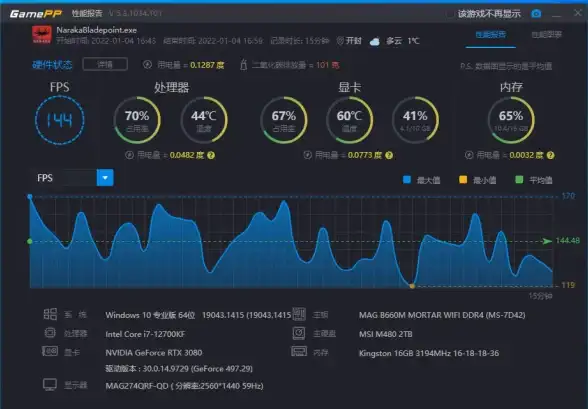This screenshot has width=588, height=409.
Task: Click the 101 克 emission value
Action: click(x=328, y=65)
